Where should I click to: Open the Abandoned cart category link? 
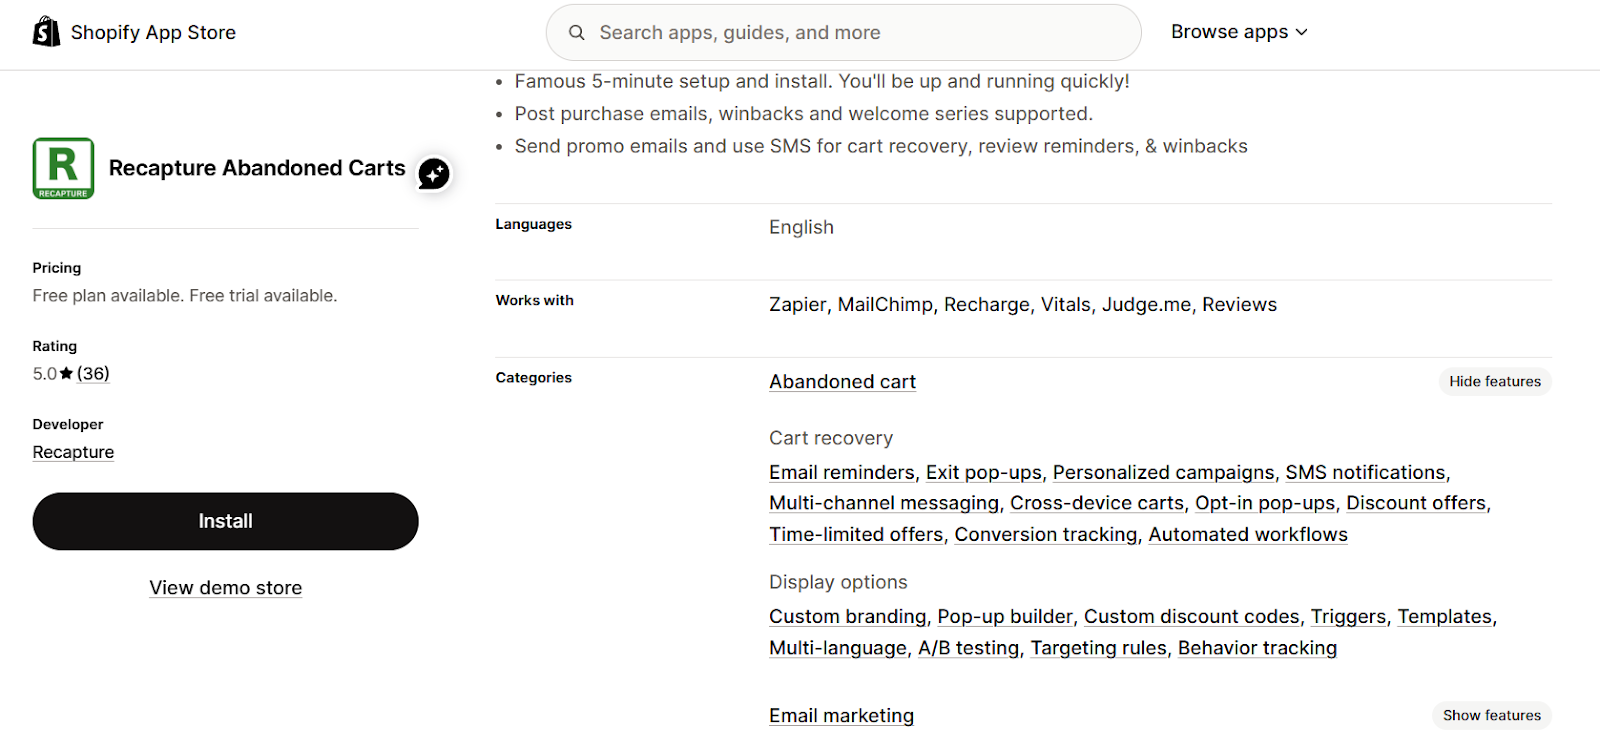[x=842, y=382]
